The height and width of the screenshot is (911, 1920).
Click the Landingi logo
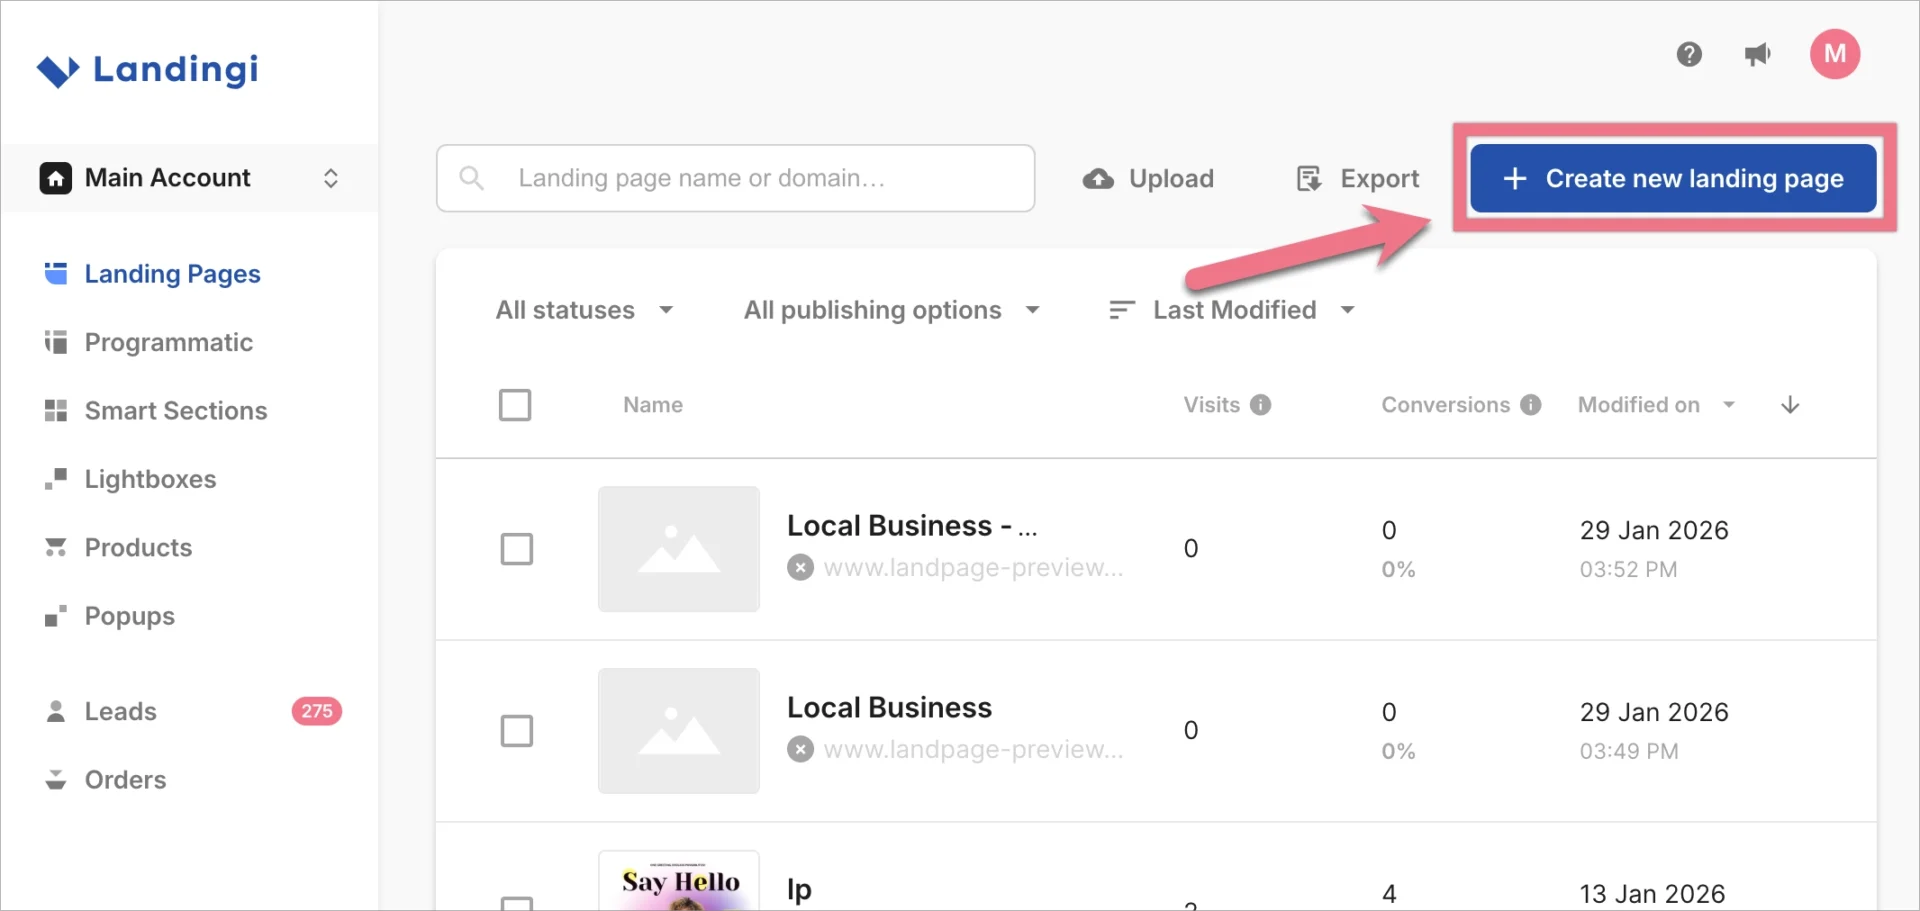(x=147, y=69)
